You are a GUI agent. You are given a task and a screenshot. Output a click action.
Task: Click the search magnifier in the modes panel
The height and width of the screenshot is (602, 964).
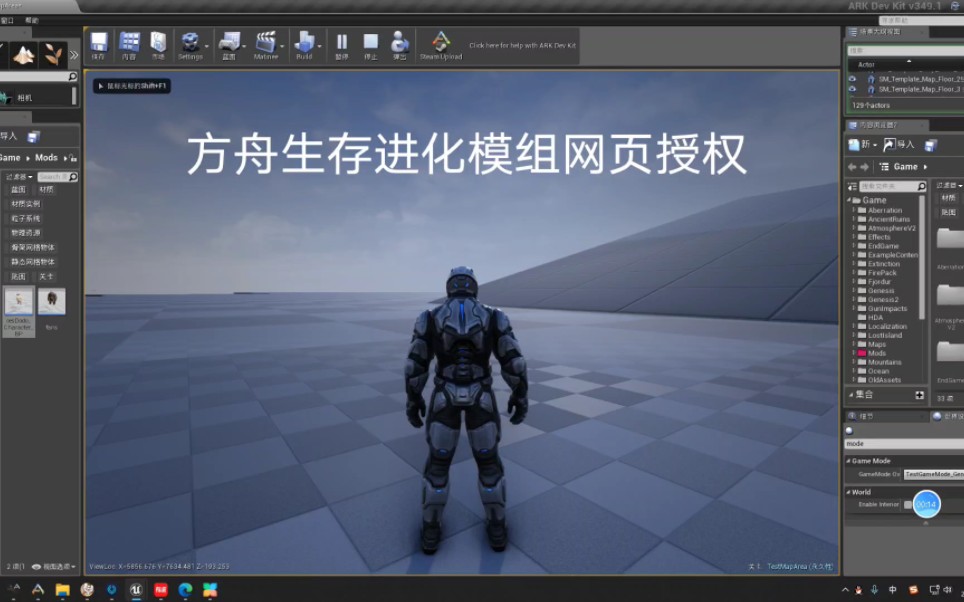click(73, 76)
